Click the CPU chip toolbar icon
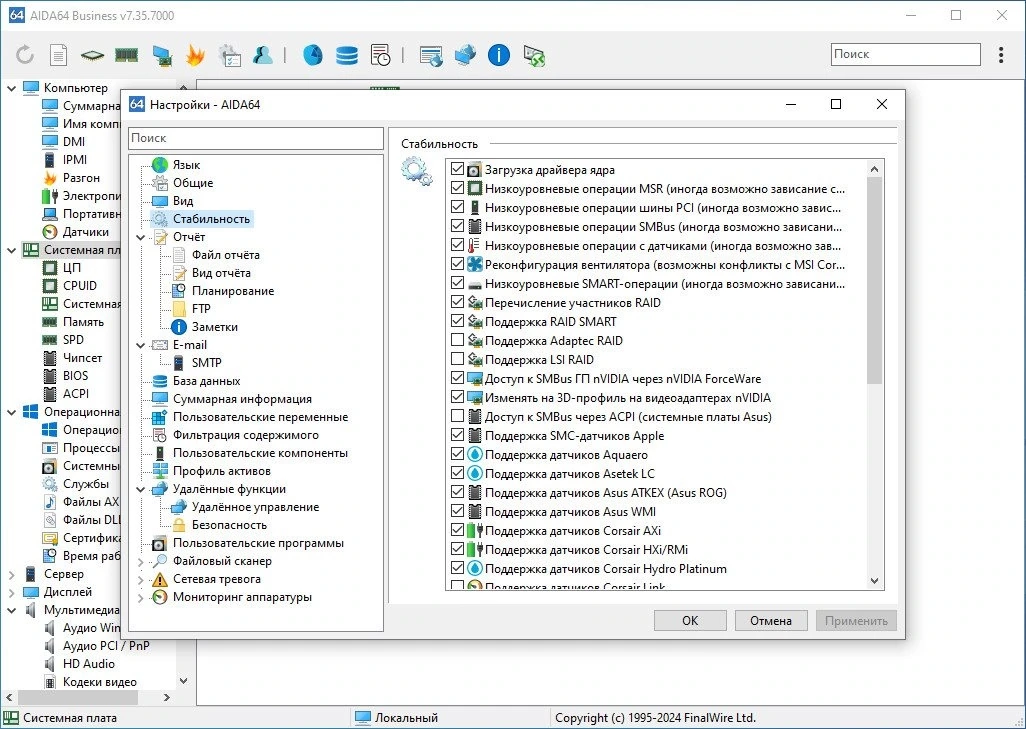 92,55
